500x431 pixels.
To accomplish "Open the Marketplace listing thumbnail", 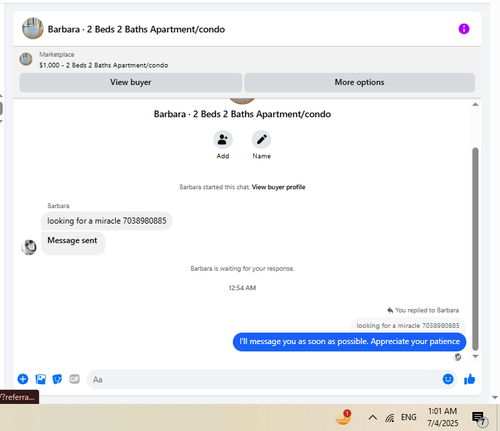I will (x=26, y=59).
